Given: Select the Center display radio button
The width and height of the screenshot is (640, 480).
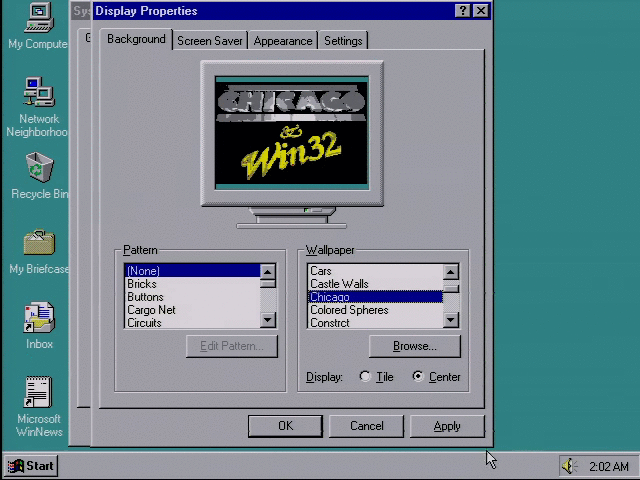Looking at the screenshot, I should click(x=418, y=376).
